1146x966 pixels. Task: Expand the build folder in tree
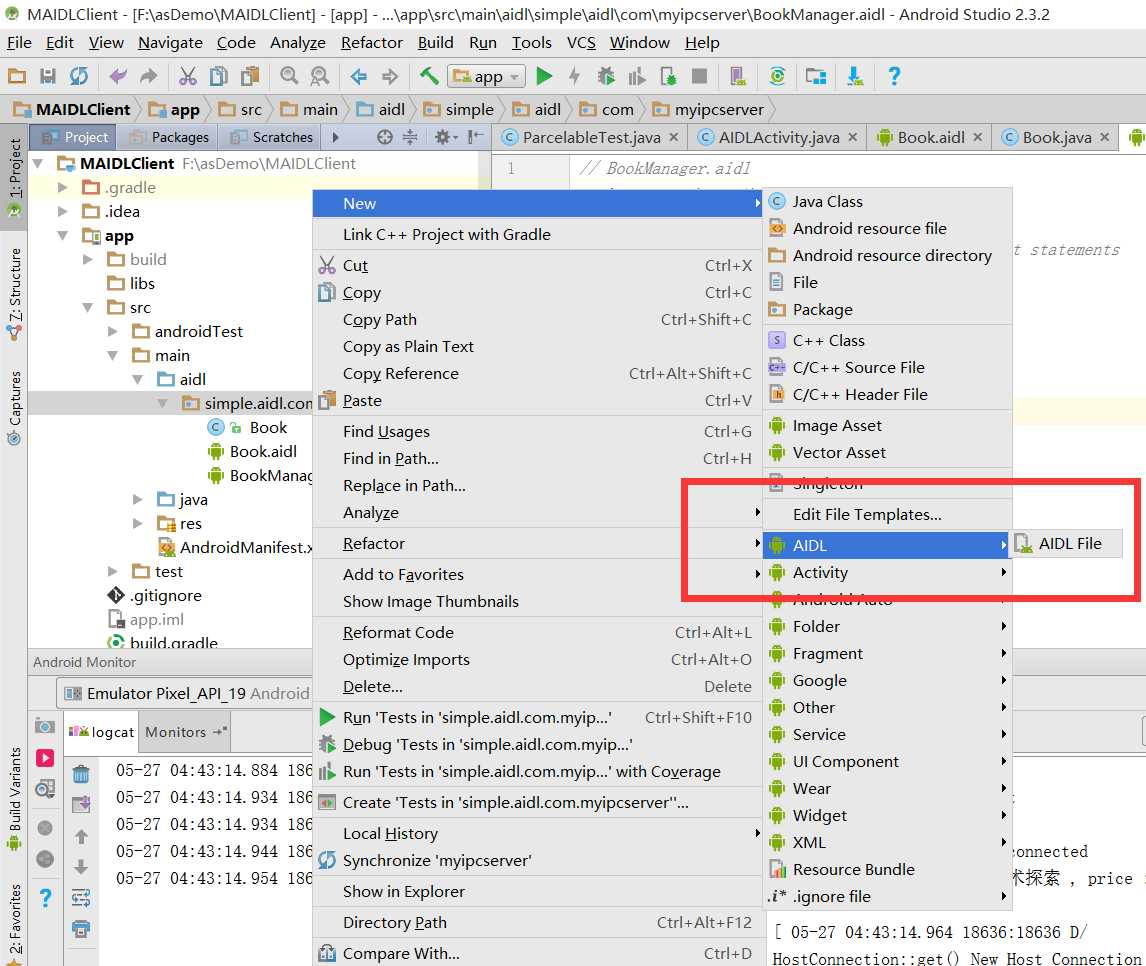(x=88, y=259)
